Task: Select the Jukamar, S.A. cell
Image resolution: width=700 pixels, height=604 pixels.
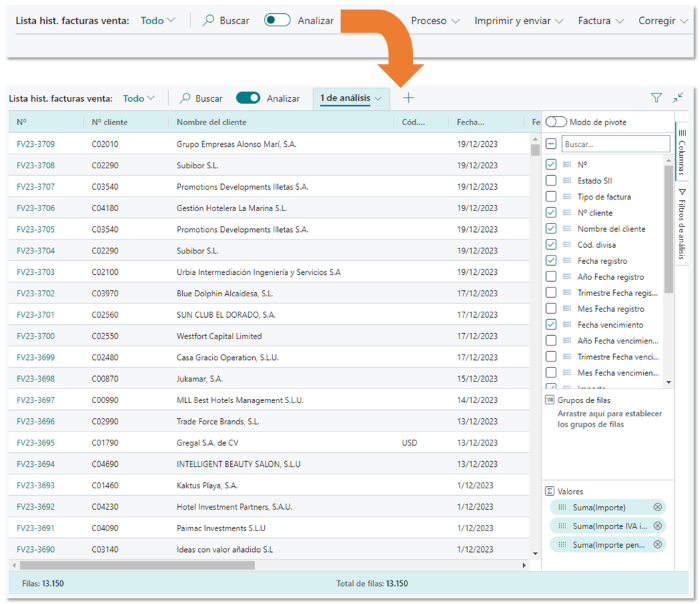Action: pyautogui.click(x=200, y=379)
